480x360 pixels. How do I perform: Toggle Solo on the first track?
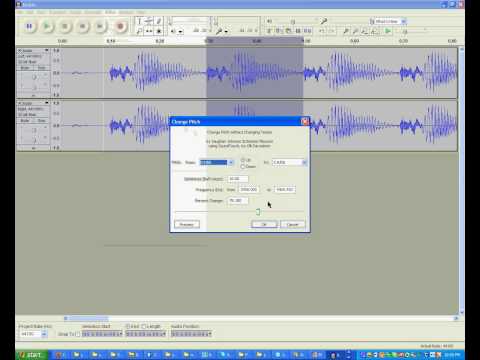coord(41,68)
